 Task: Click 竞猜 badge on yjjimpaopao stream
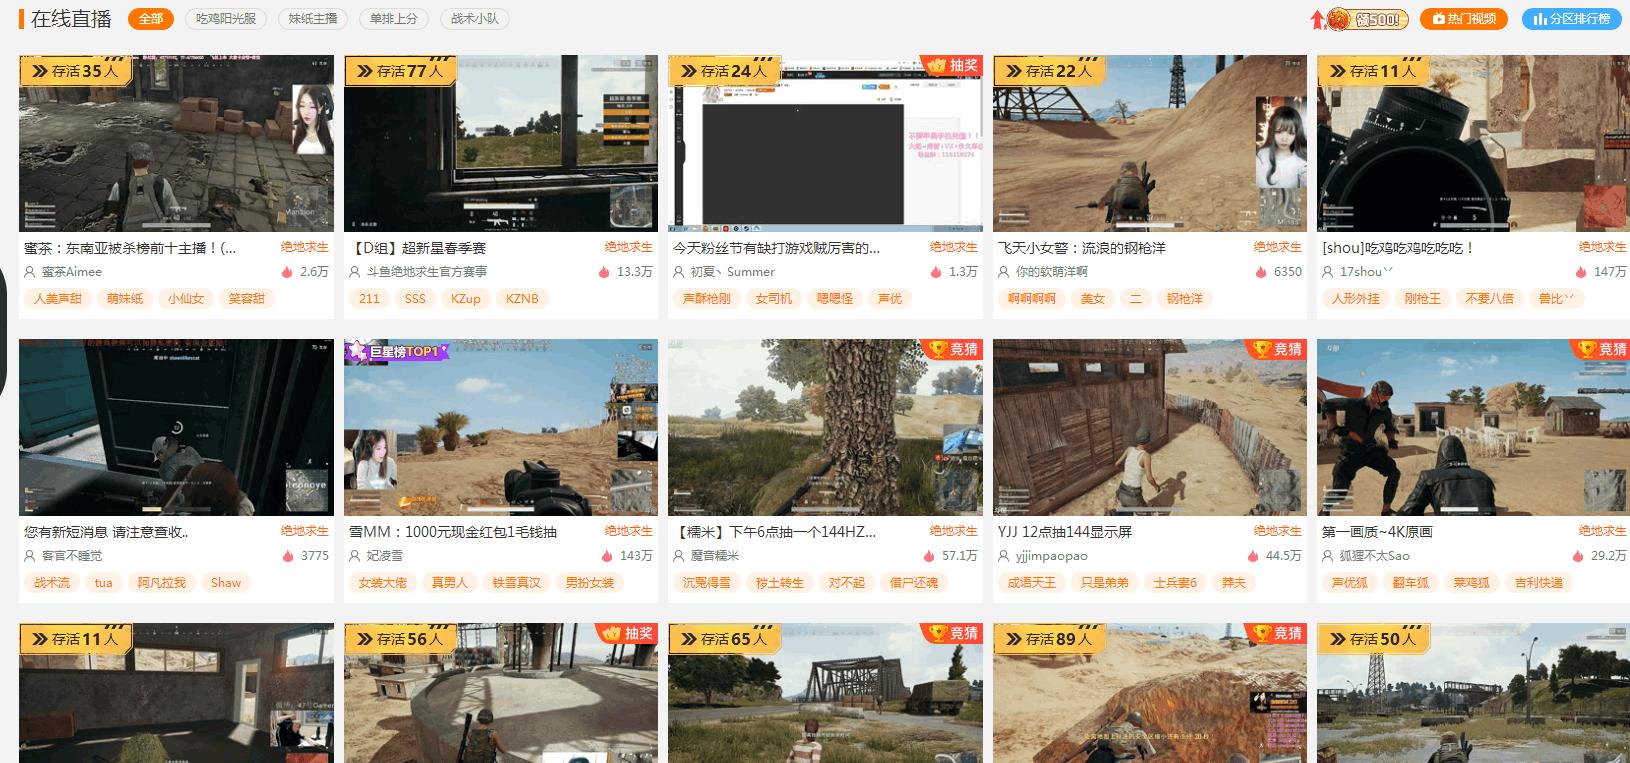(1276, 350)
